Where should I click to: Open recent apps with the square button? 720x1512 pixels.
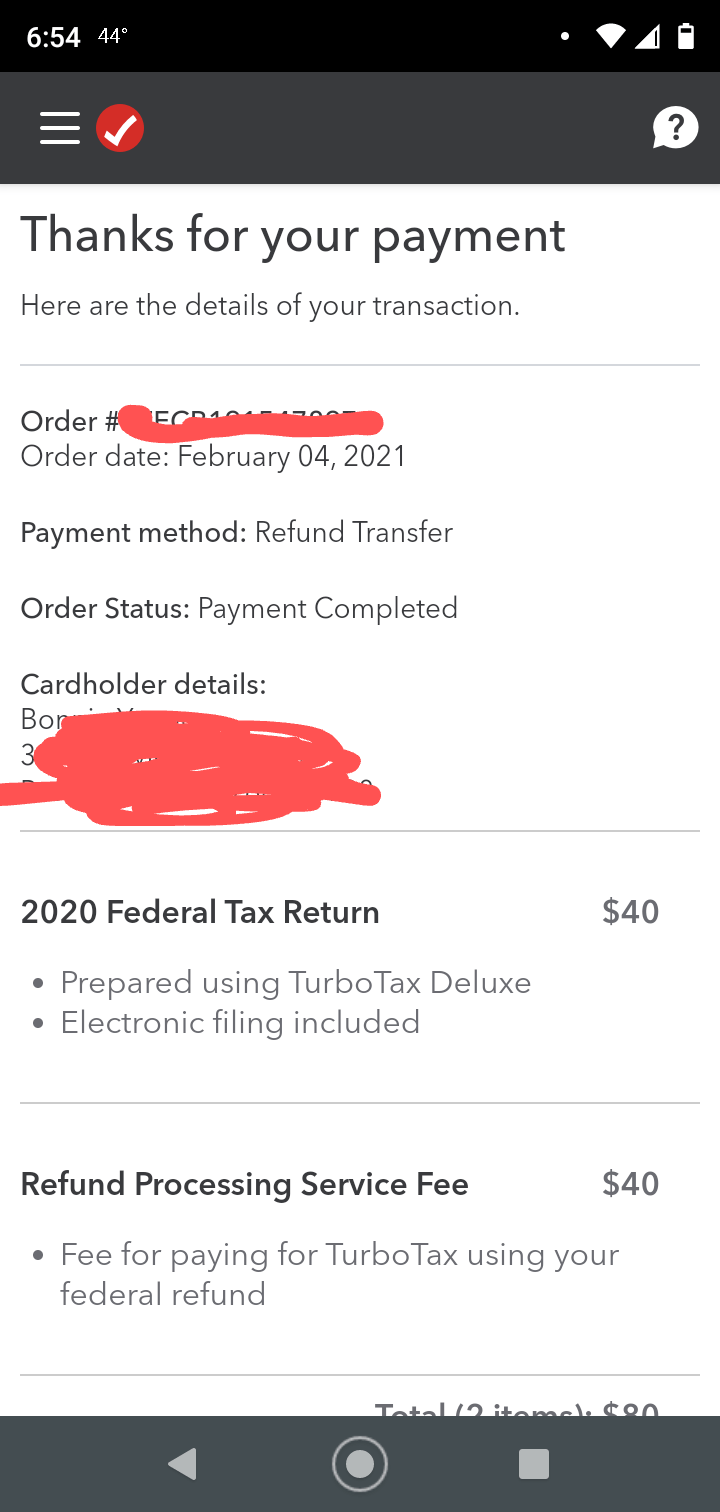click(534, 1463)
